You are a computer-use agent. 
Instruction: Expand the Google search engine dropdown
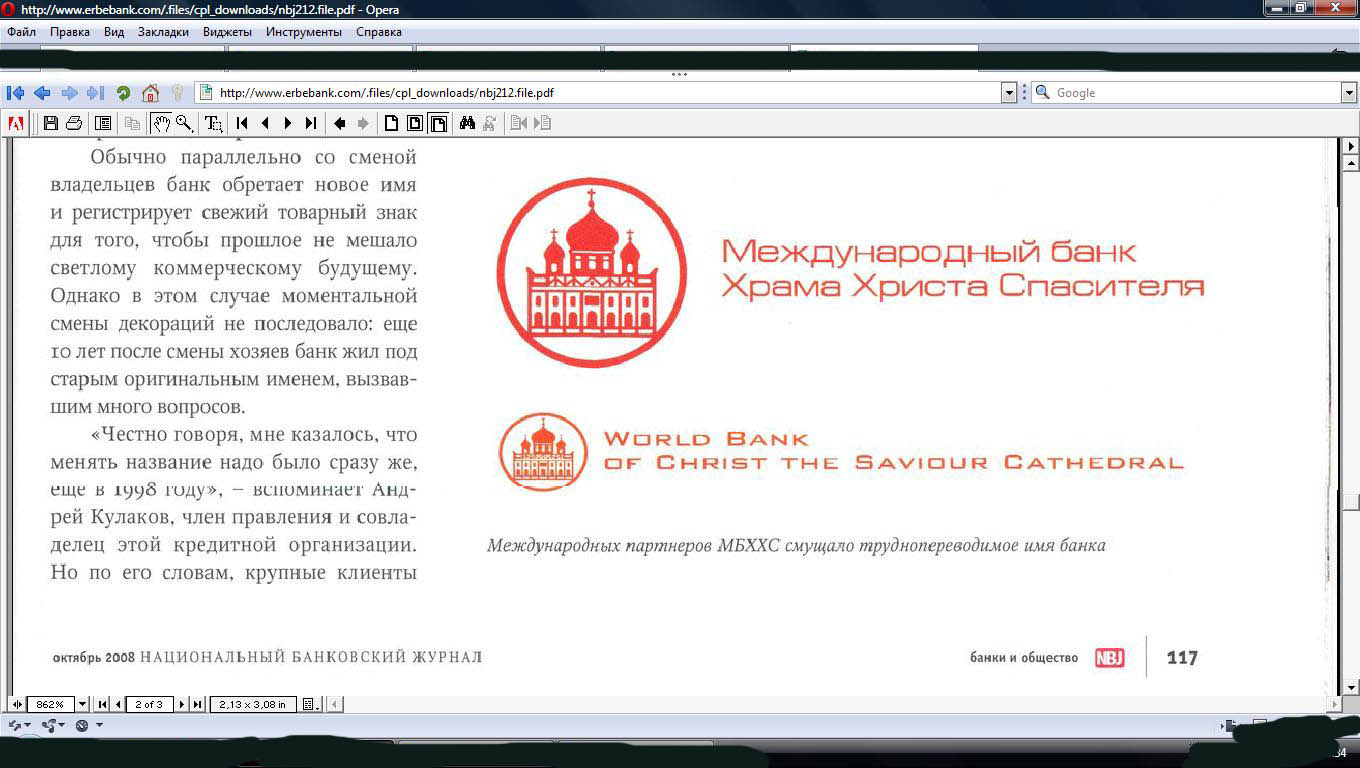tap(1348, 93)
